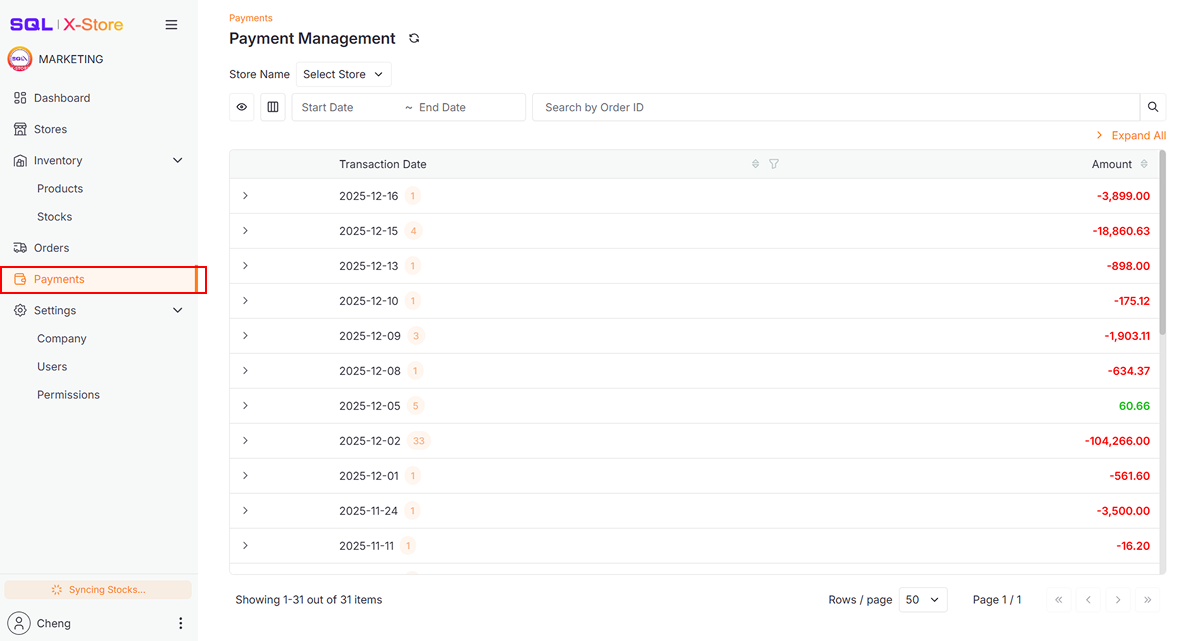Click the last-page pagination control
Image resolution: width=1195 pixels, height=641 pixels.
pos(1147,599)
